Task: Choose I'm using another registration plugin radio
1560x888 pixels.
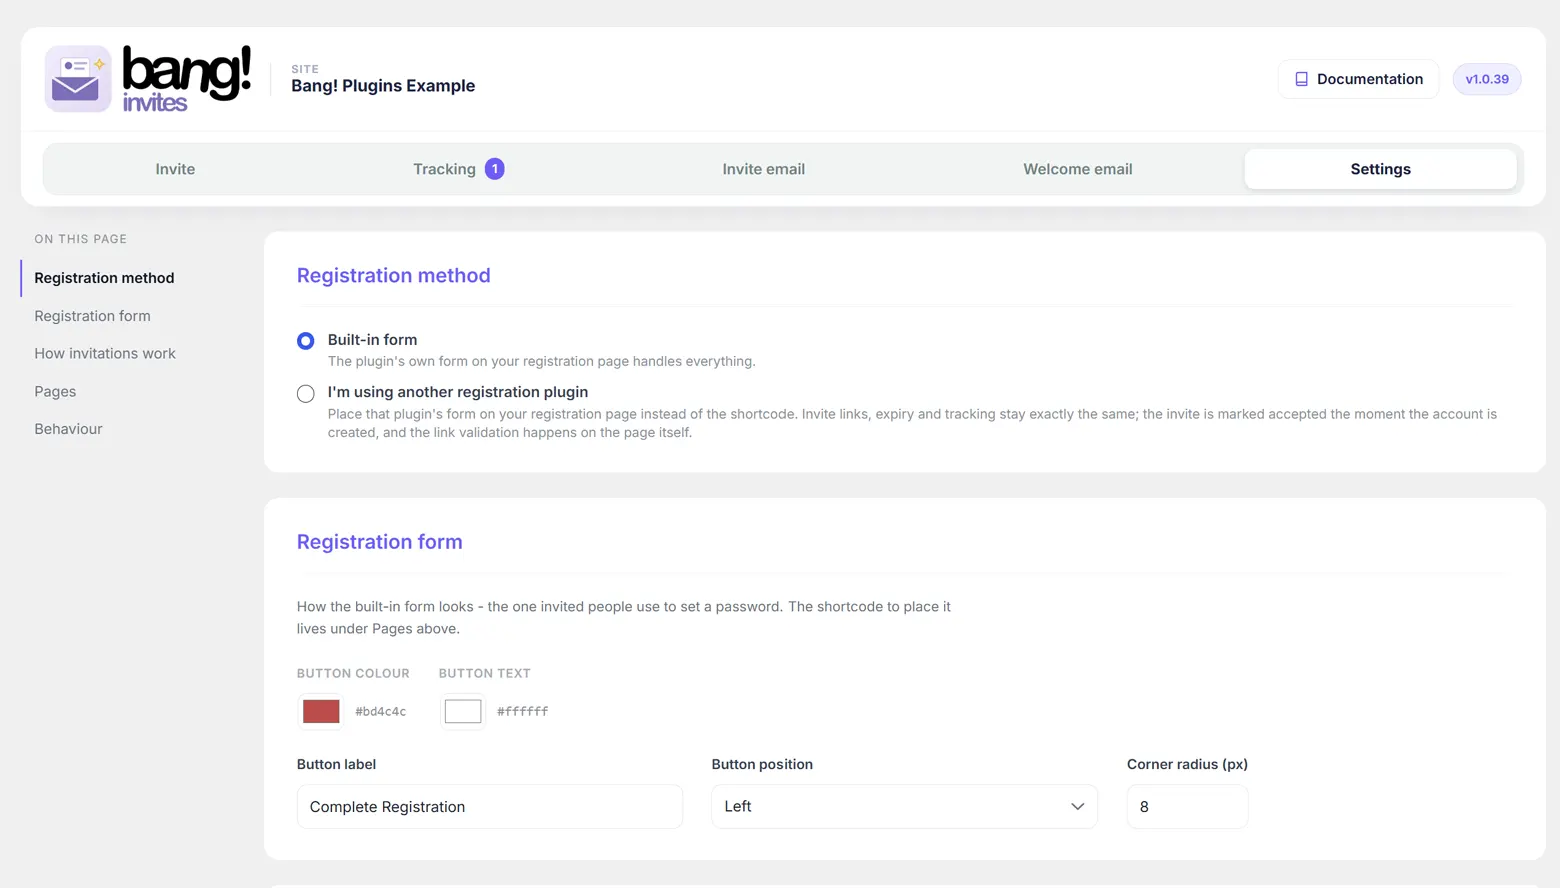Action: click(x=306, y=394)
